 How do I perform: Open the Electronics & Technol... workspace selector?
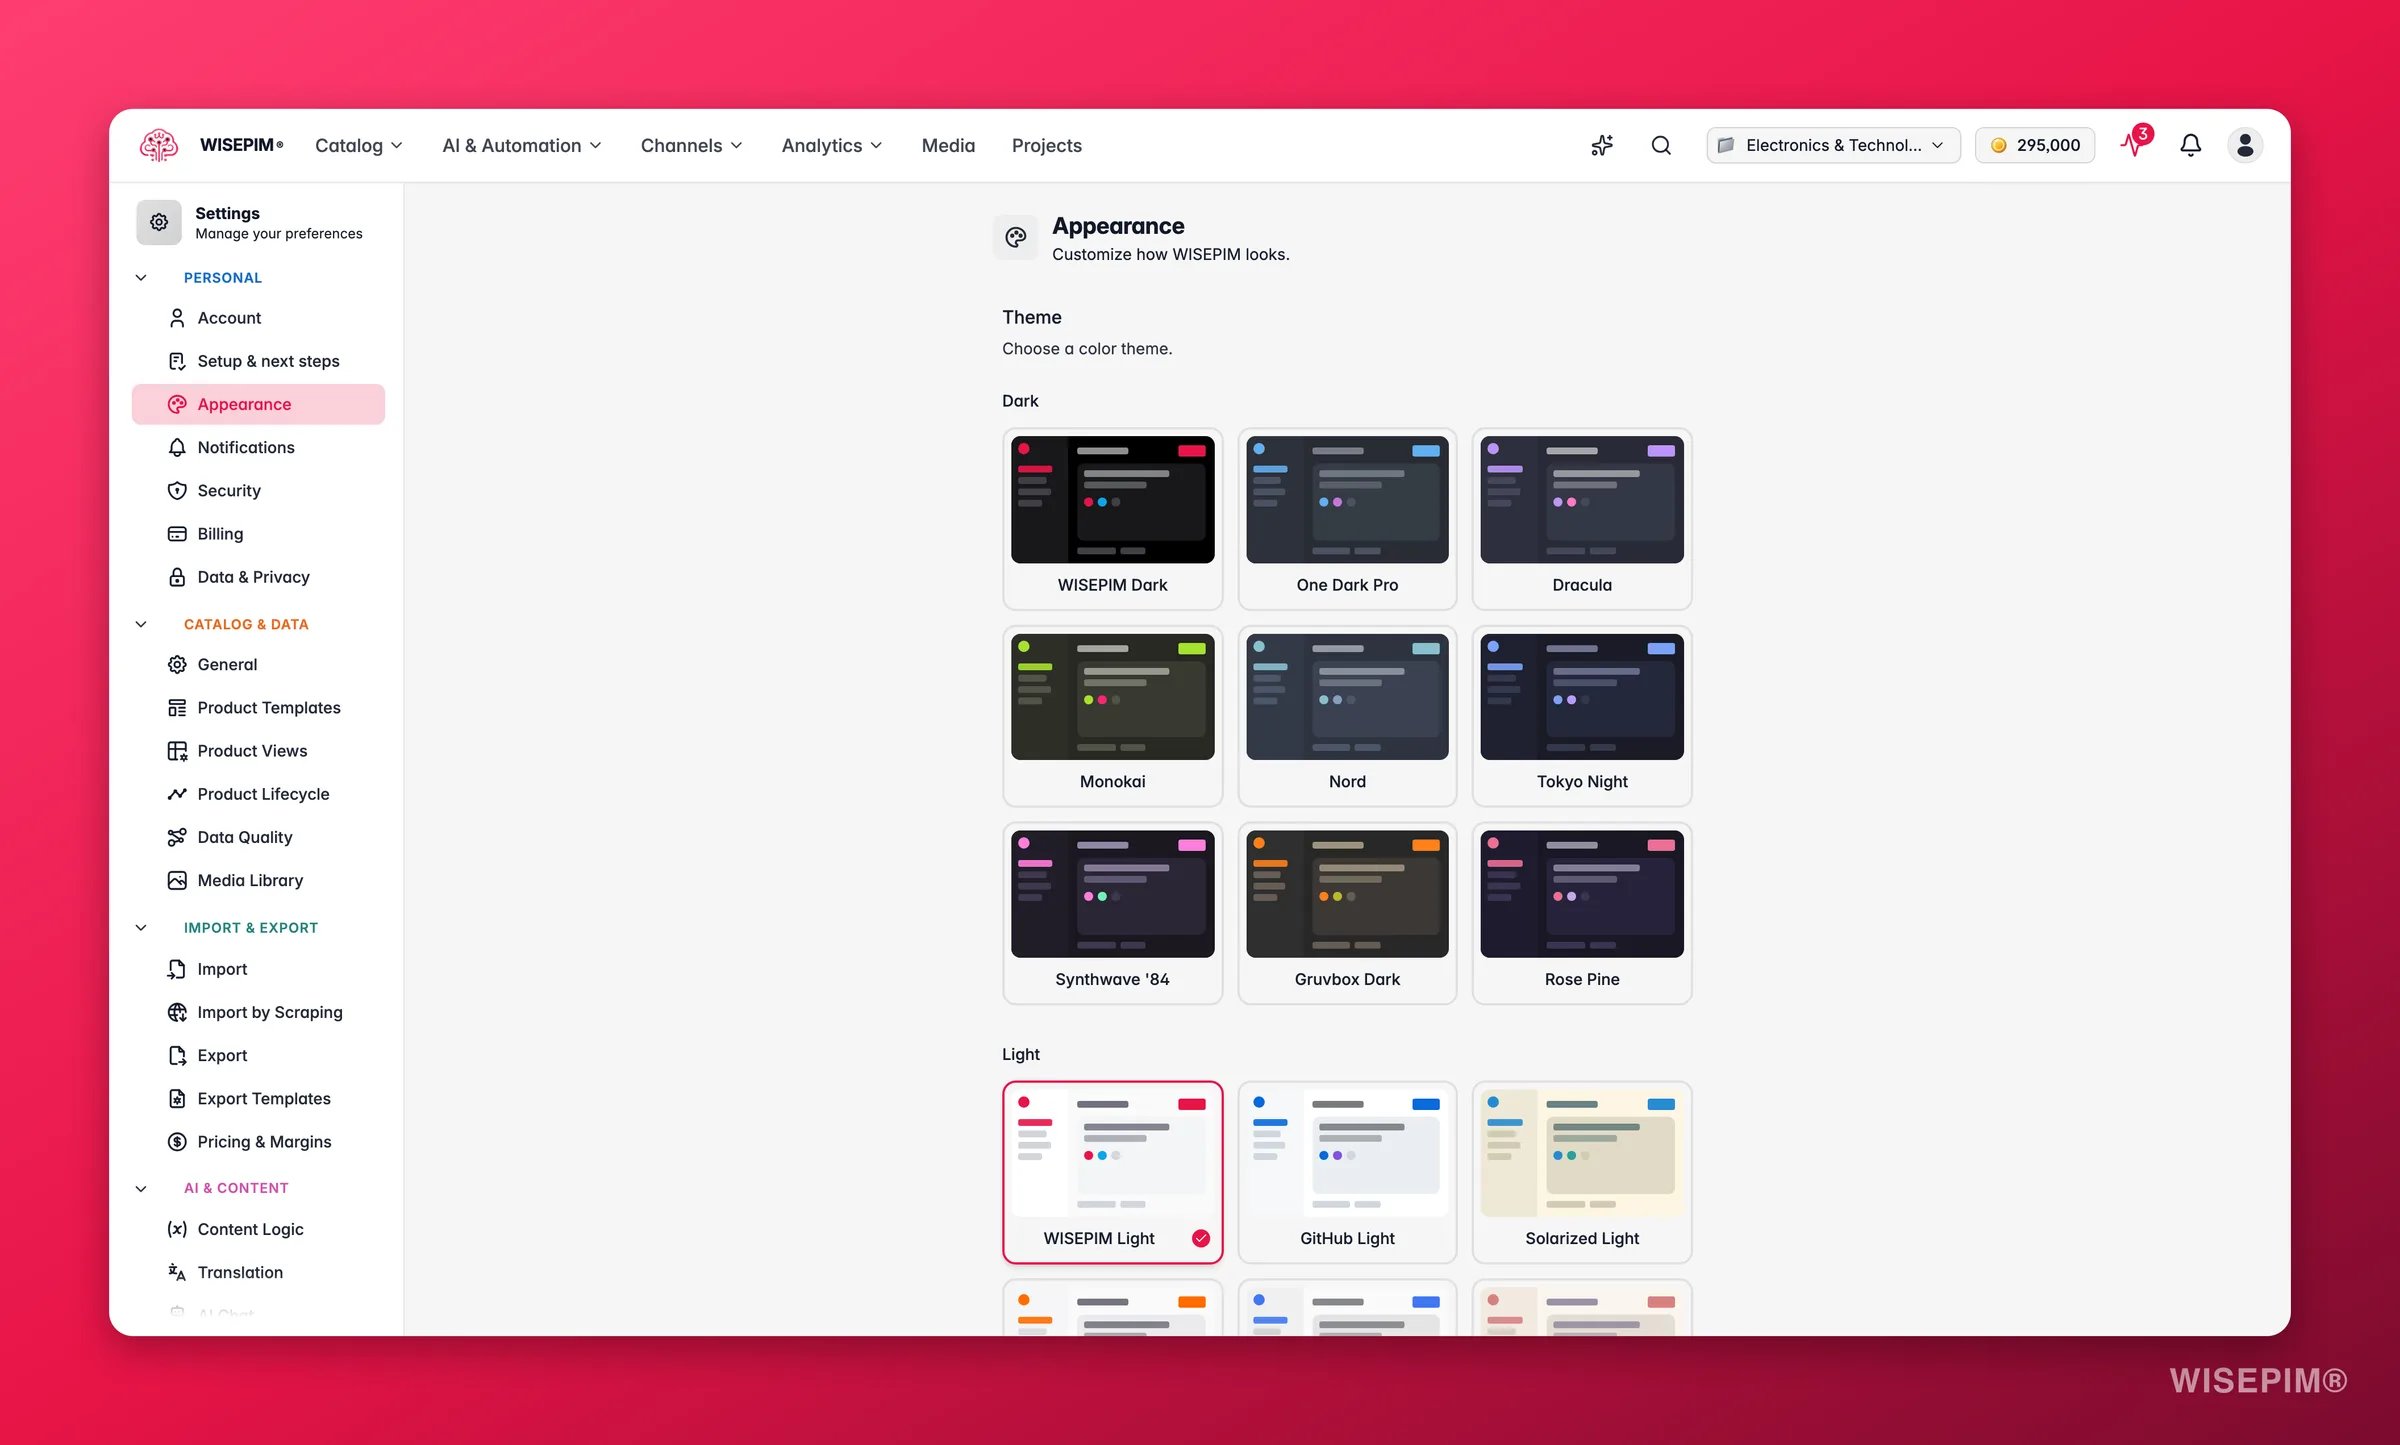1833,145
